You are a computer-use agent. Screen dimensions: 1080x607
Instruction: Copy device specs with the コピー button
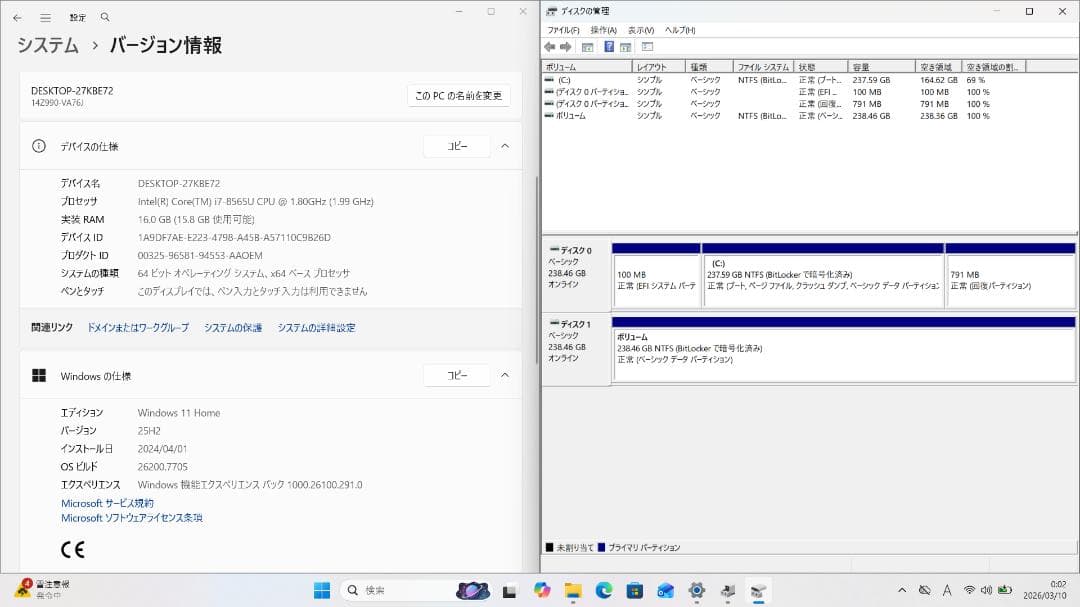pyautogui.click(x=457, y=146)
